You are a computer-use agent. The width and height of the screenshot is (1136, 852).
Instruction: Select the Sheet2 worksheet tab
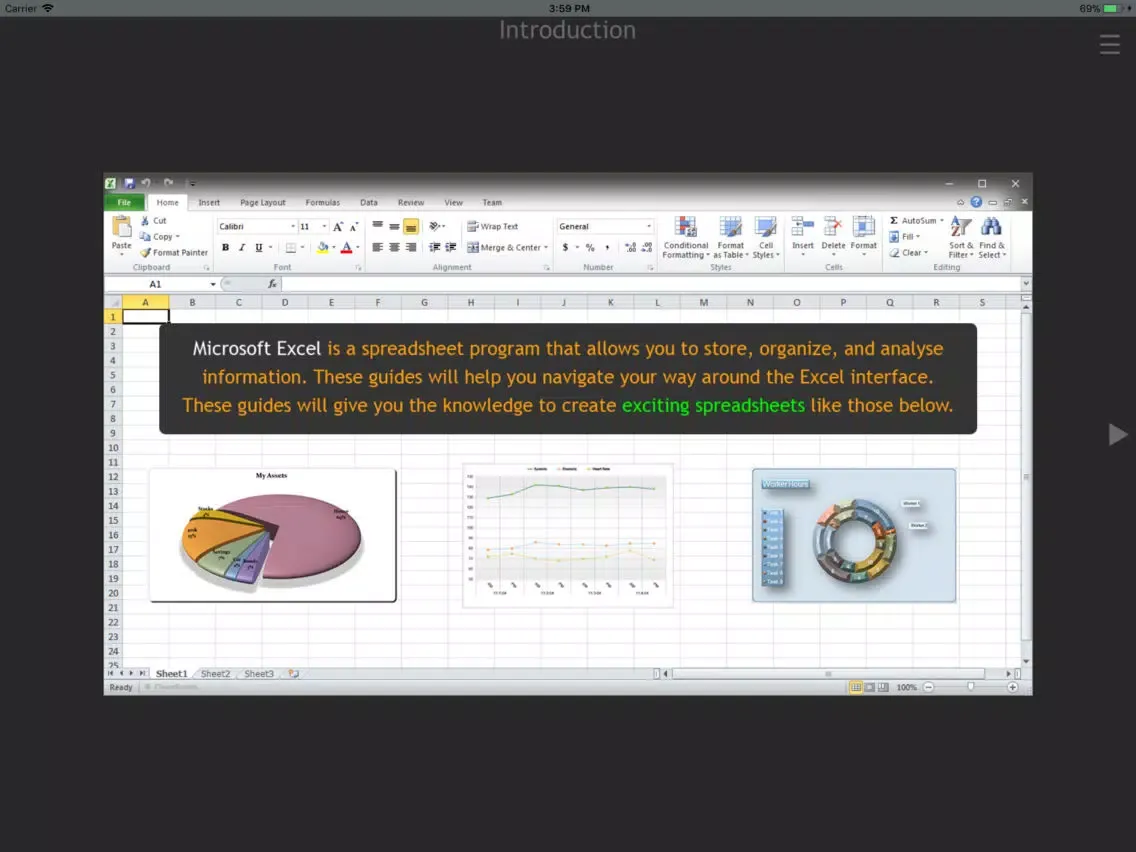pyautogui.click(x=215, y=674)
